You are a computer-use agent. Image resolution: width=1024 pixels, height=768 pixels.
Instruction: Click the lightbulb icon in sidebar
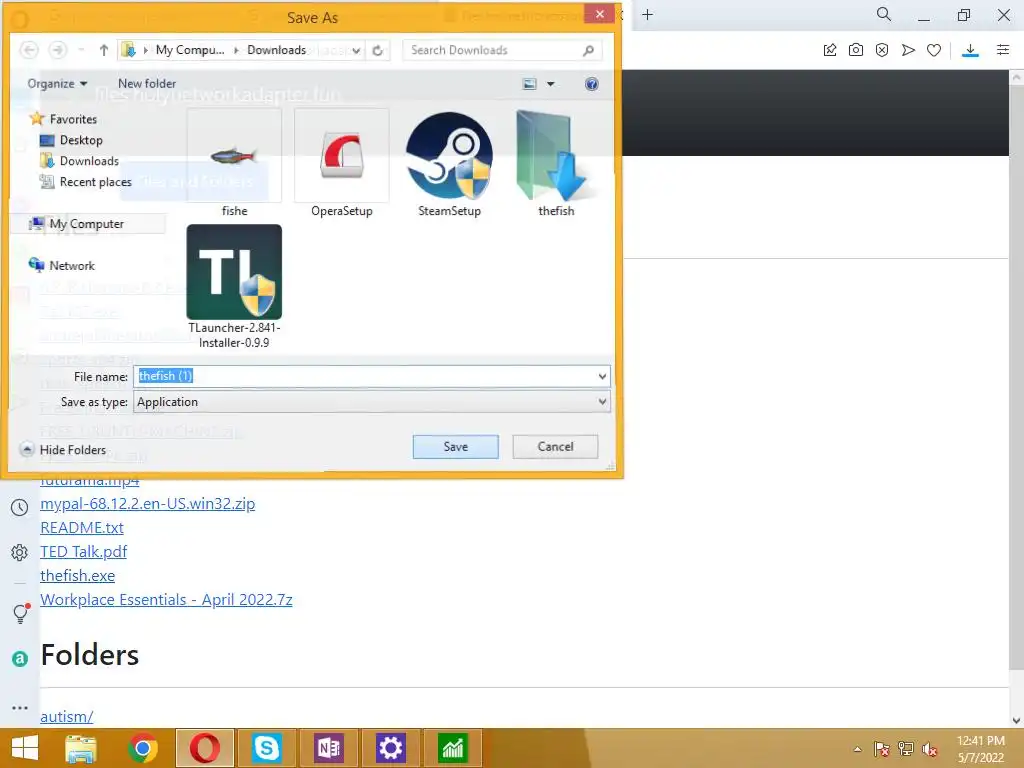(20, 613)
